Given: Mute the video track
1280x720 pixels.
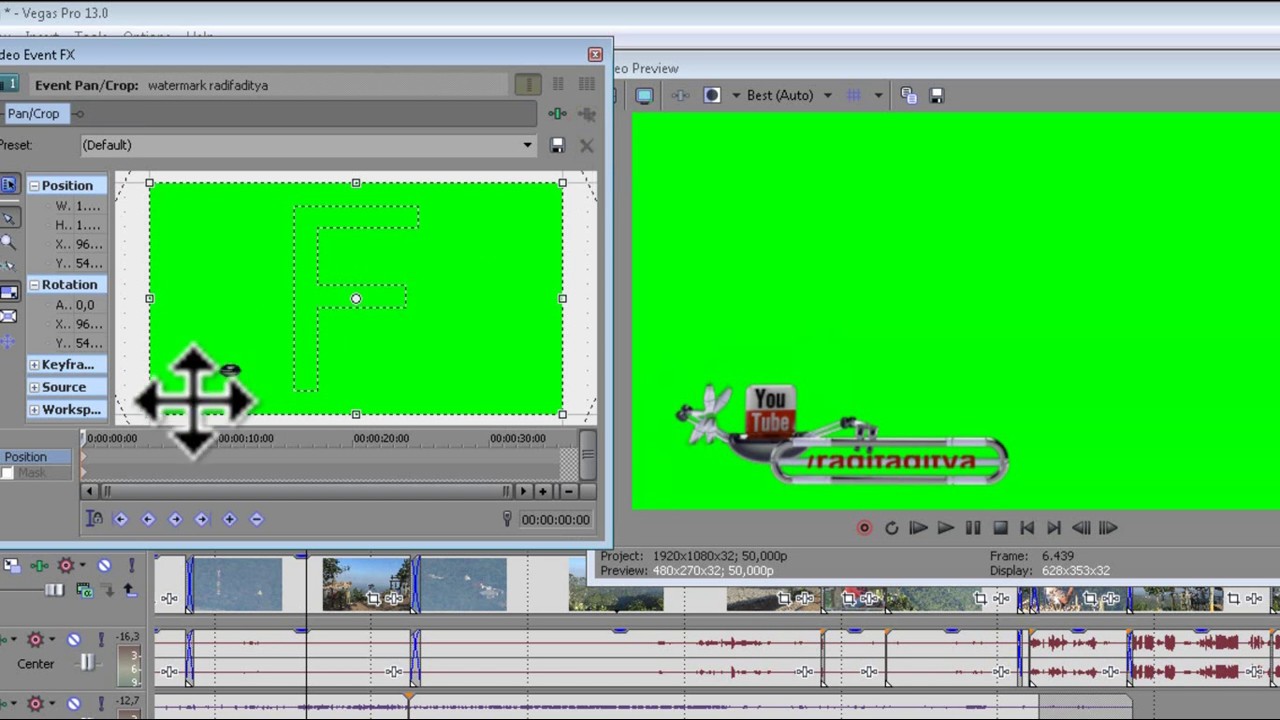Looking at the screenshot, I should [104, 566].
